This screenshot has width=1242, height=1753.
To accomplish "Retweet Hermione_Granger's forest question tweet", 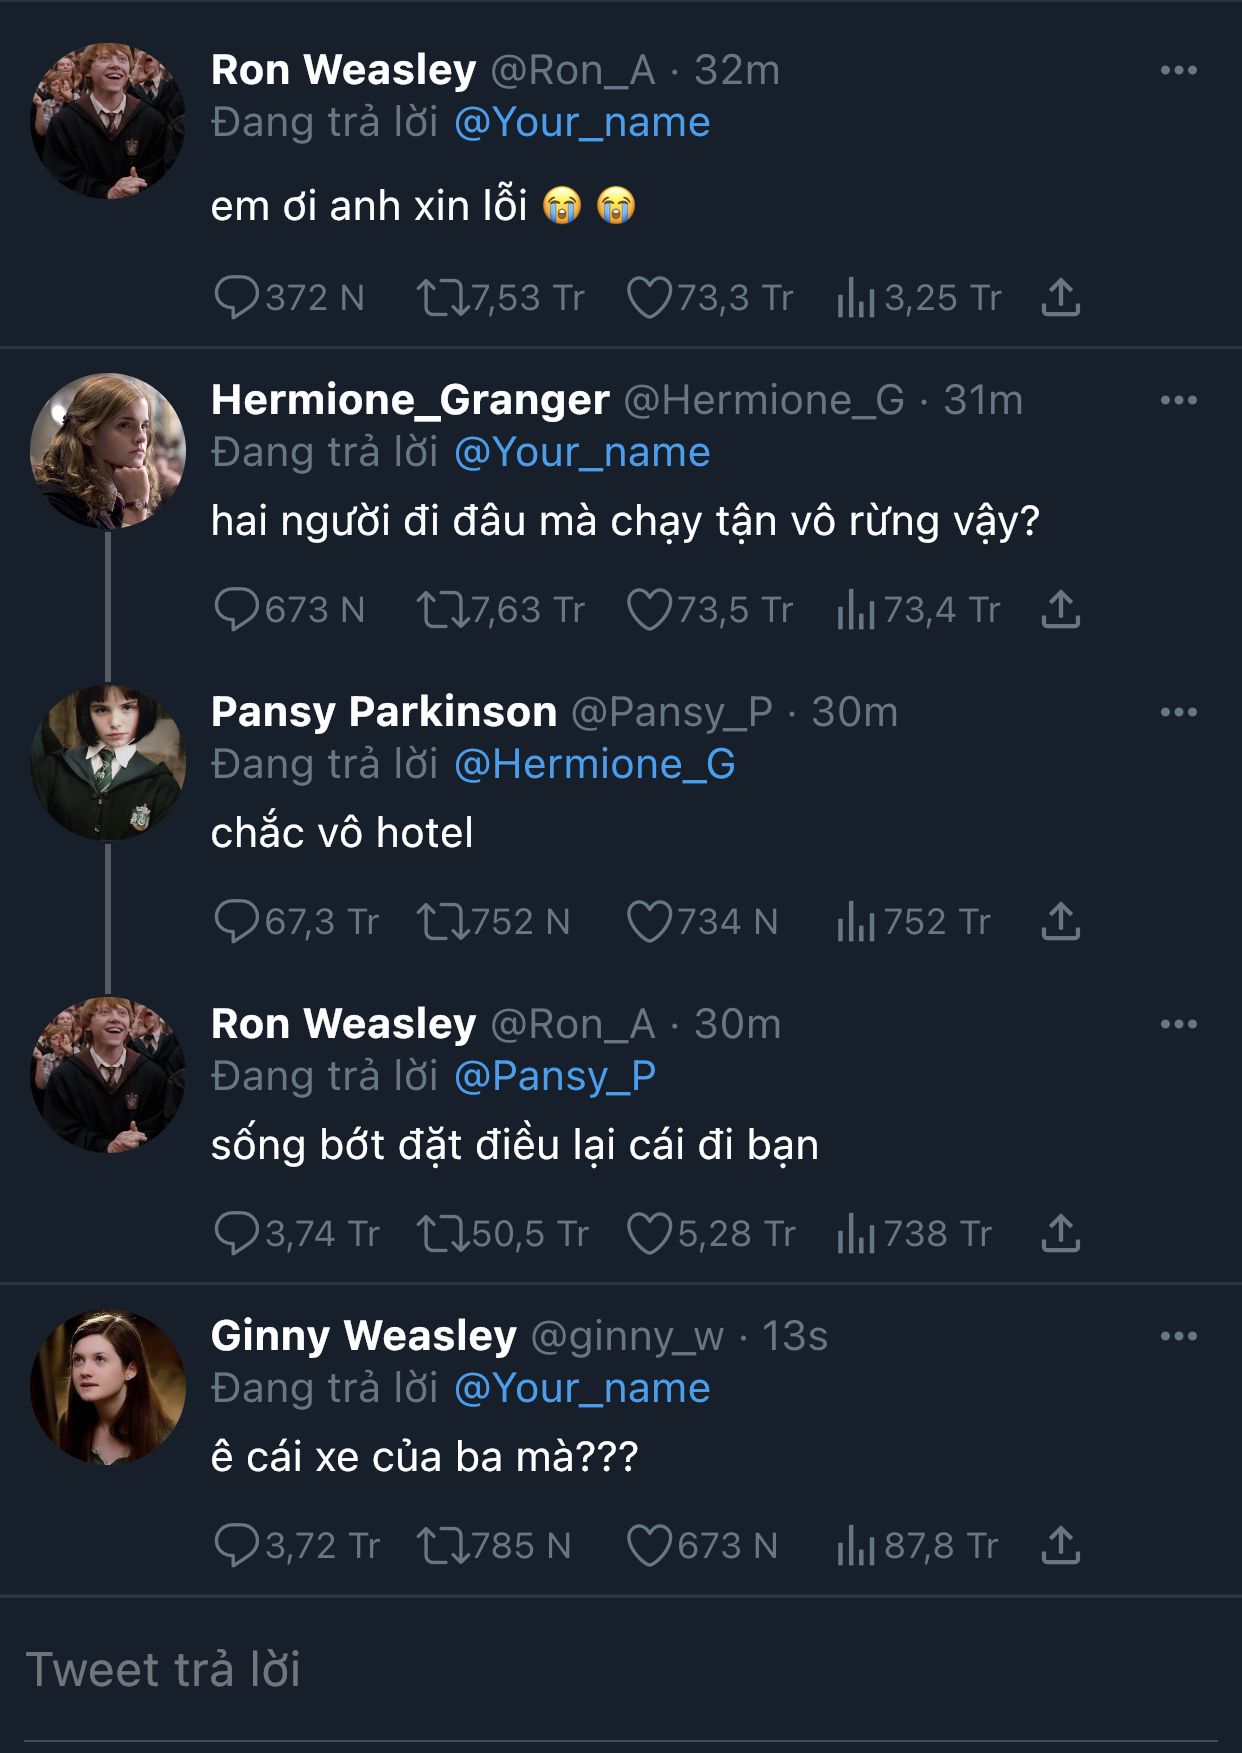I will click(x=442, y=610).
